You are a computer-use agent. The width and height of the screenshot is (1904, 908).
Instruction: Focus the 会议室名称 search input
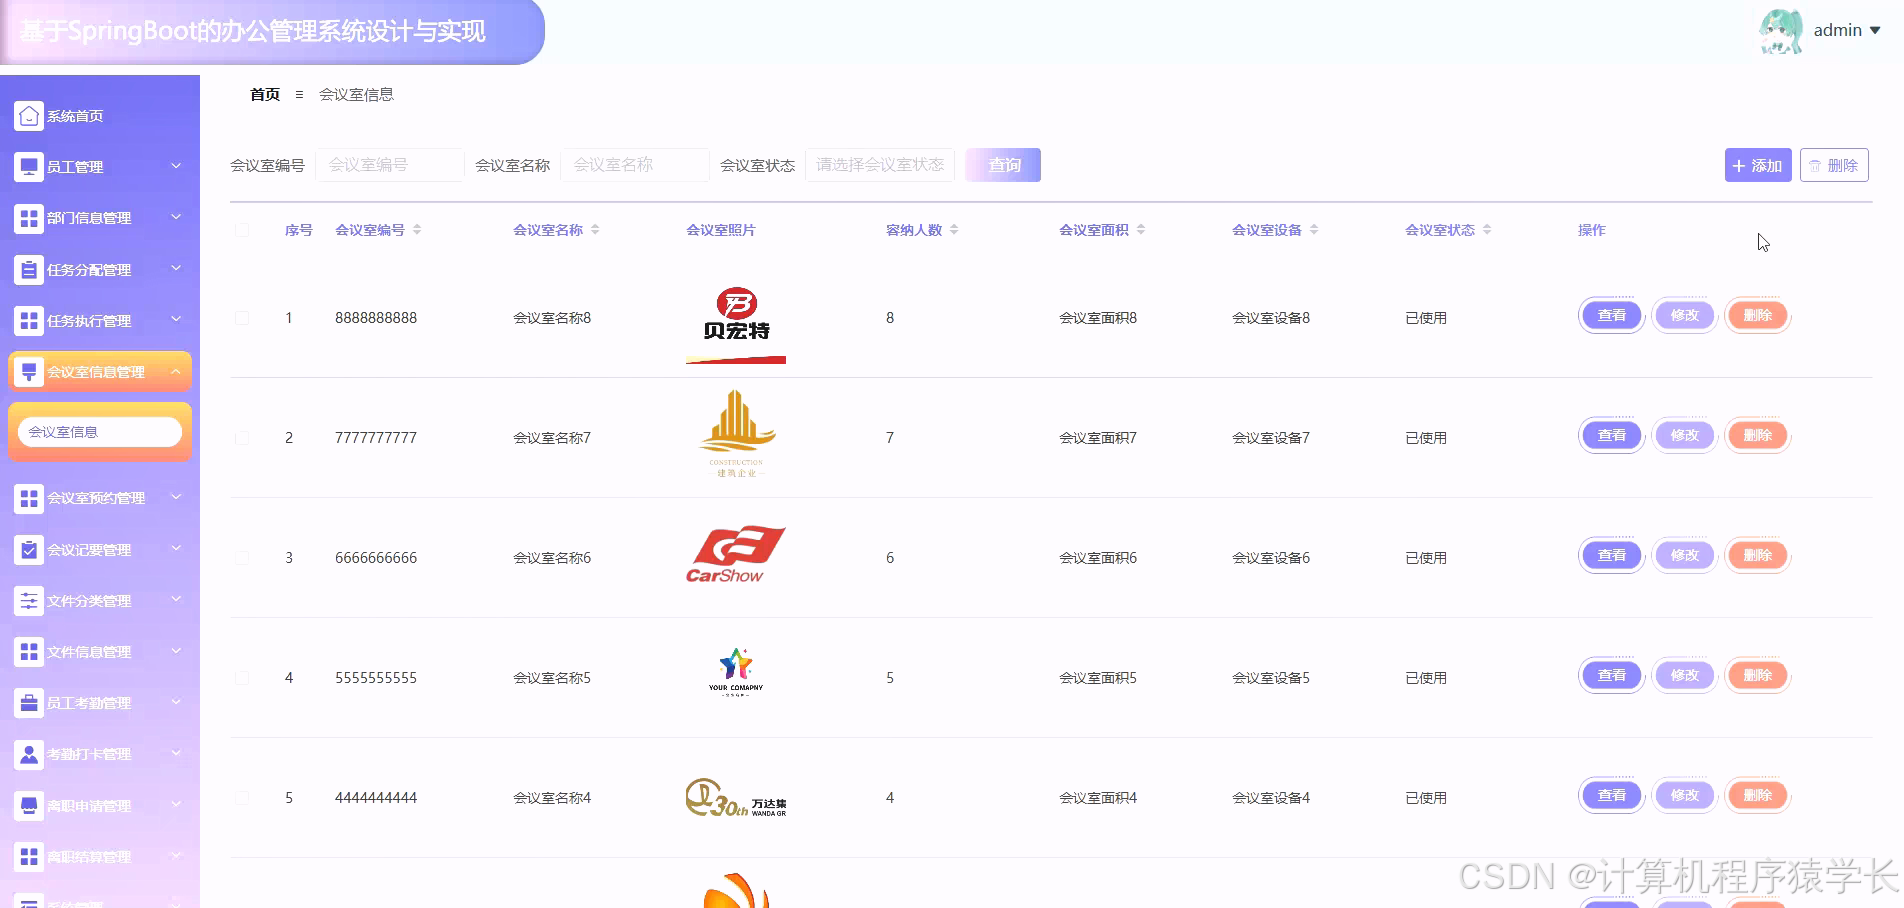click(x=635, y=165)
